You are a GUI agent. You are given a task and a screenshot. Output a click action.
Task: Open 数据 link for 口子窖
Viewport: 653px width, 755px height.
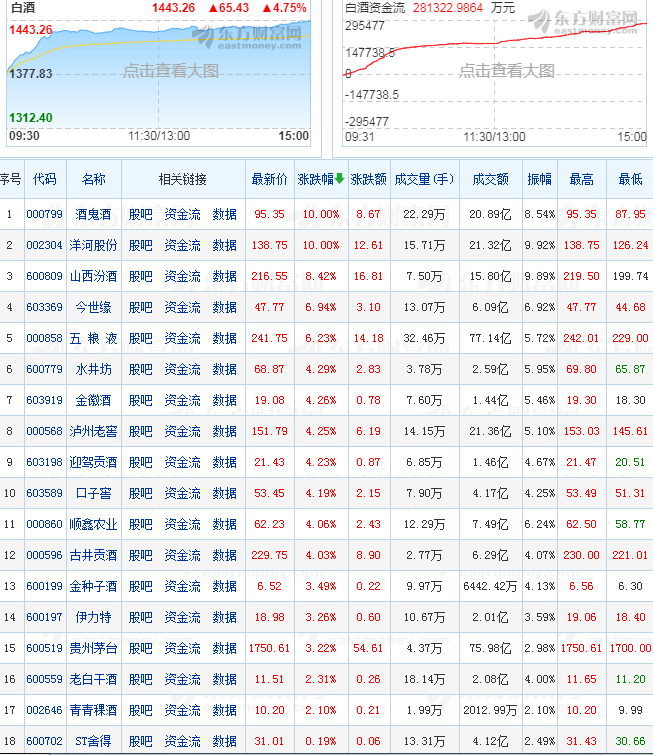click(x=224, y=494)
